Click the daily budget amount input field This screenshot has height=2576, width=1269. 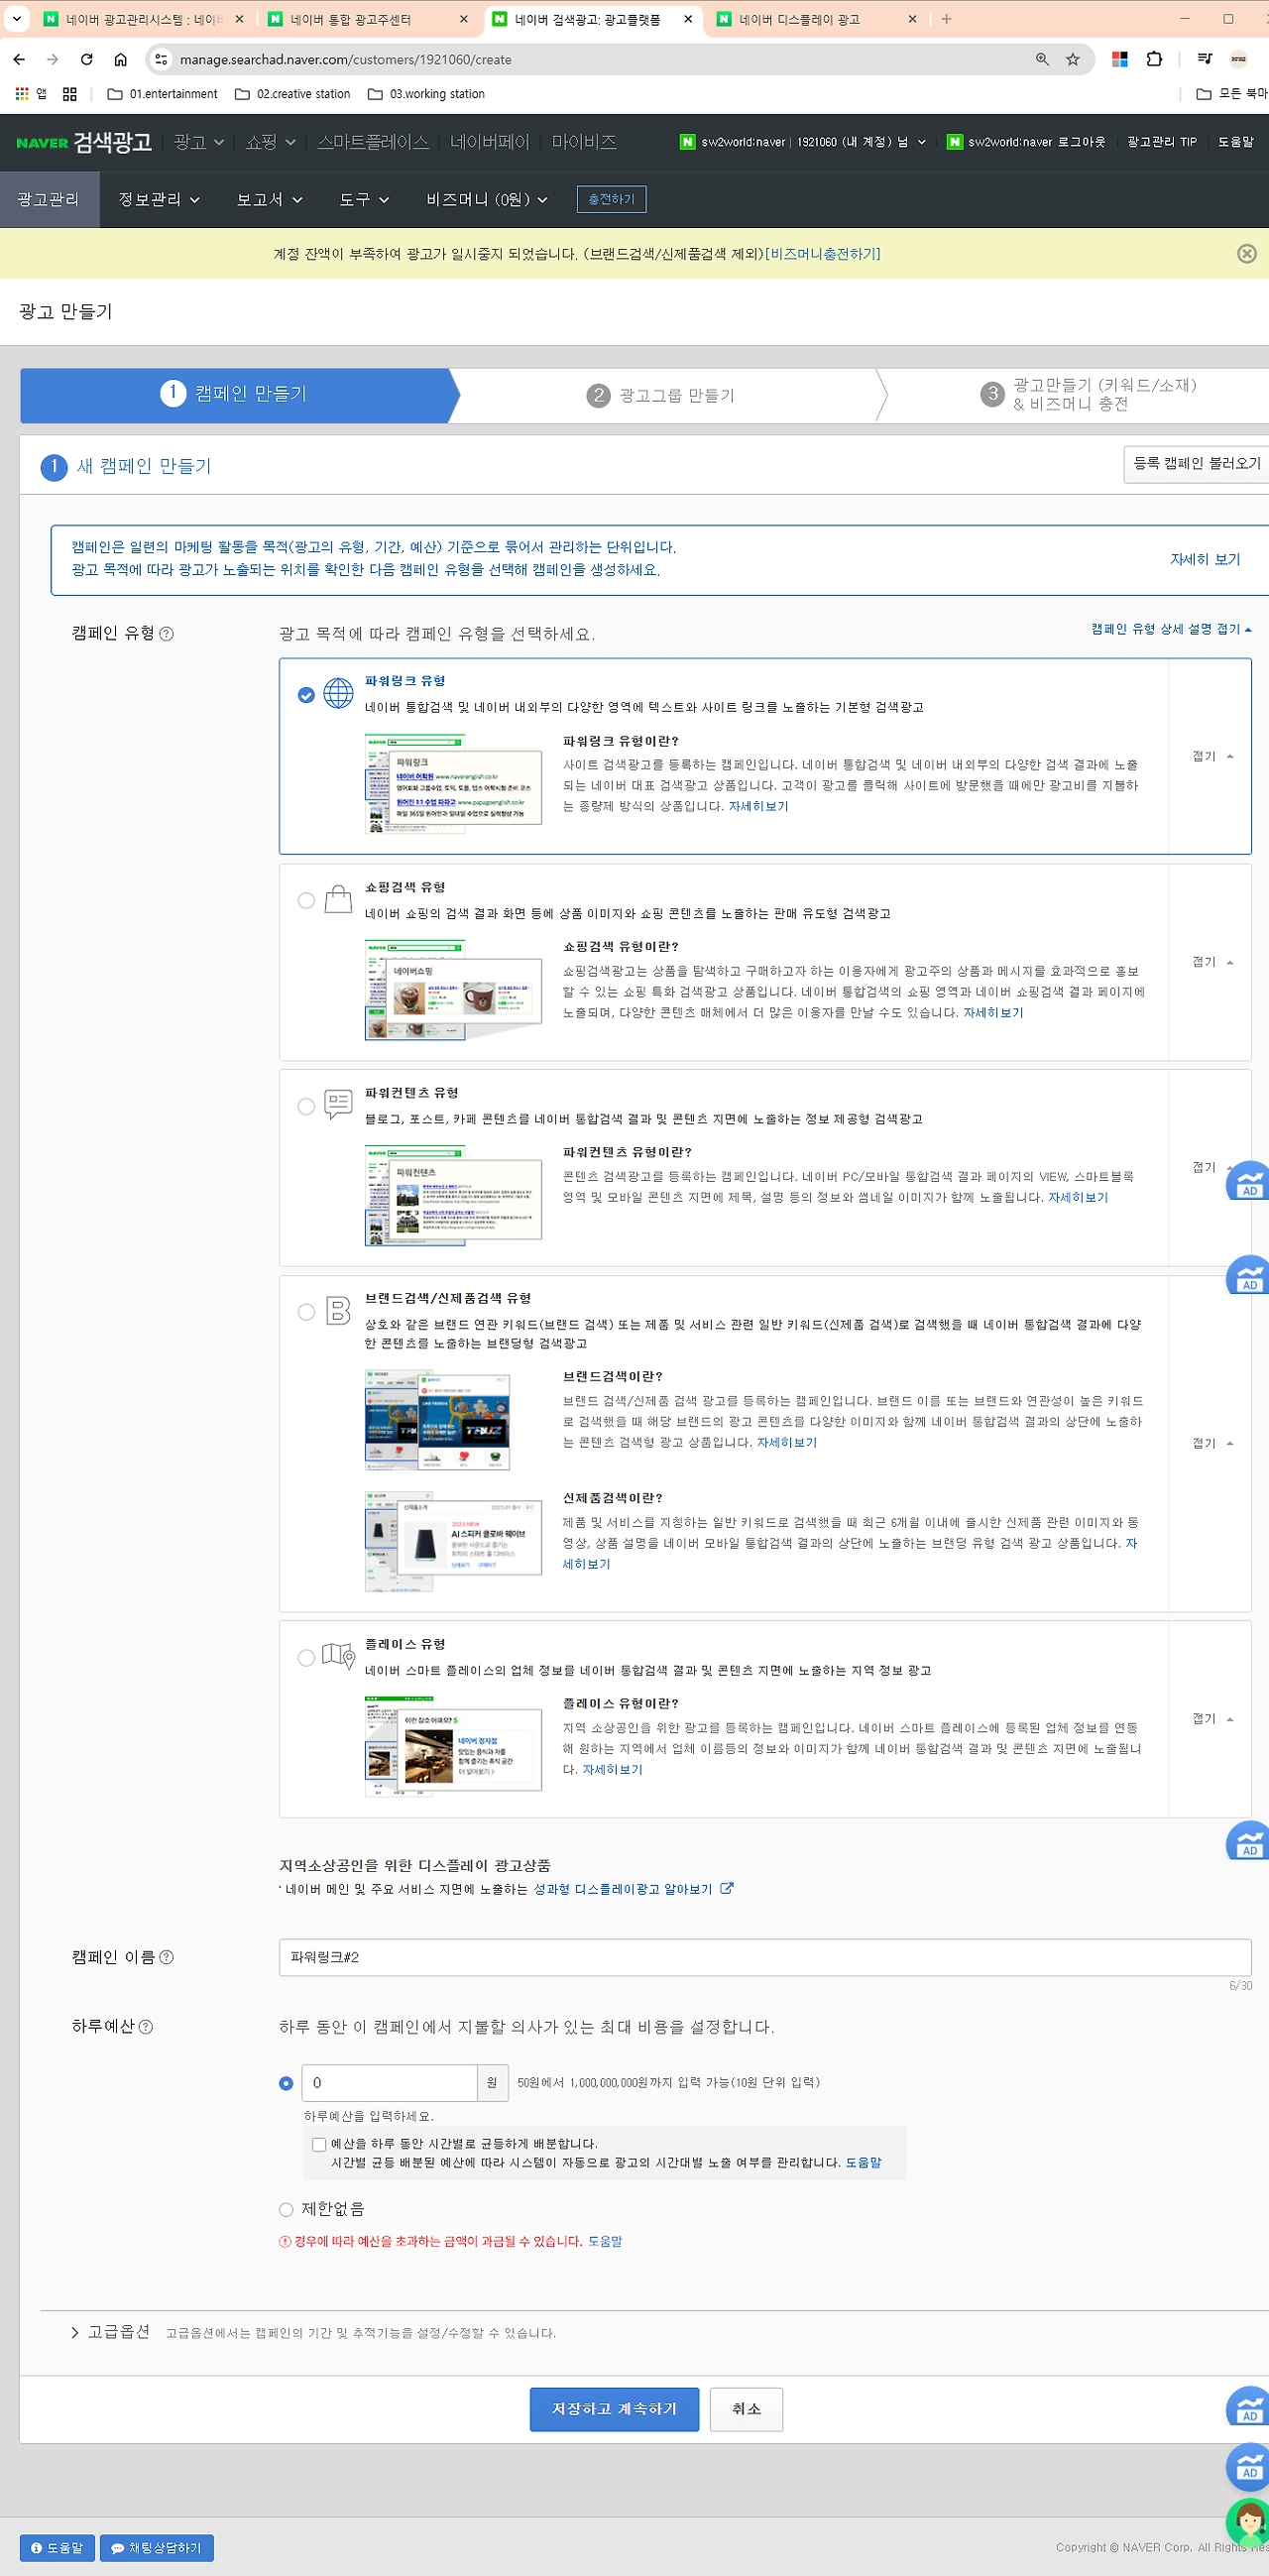389,2083
